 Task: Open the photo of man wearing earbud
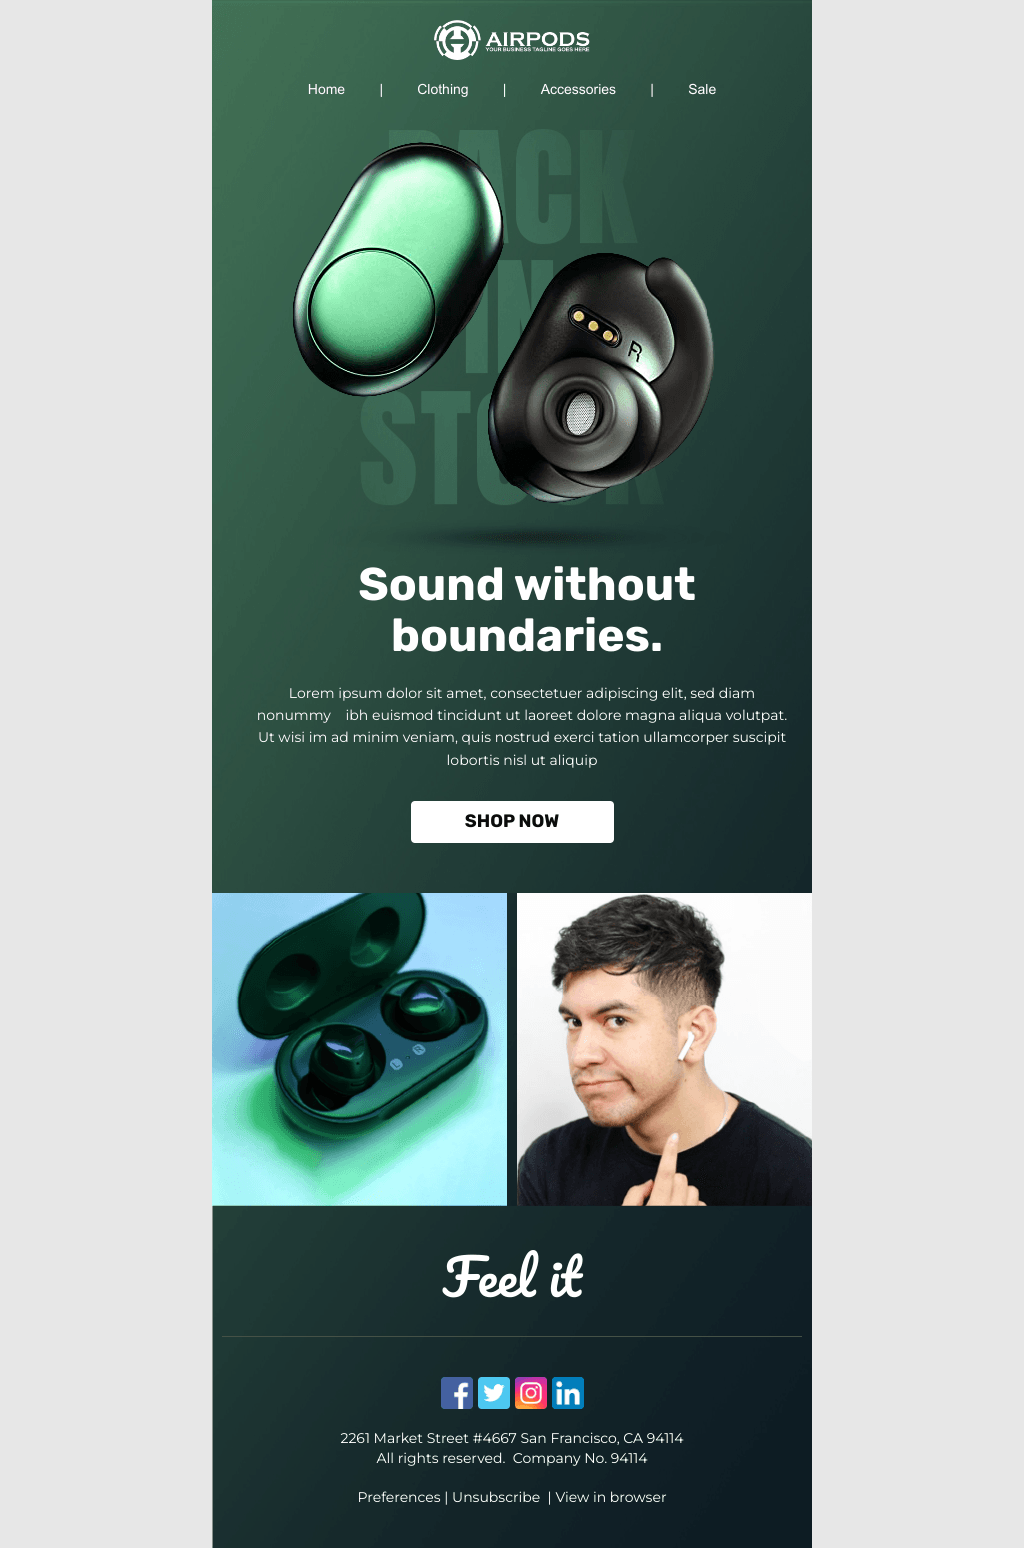click(x=664, y=1049)
